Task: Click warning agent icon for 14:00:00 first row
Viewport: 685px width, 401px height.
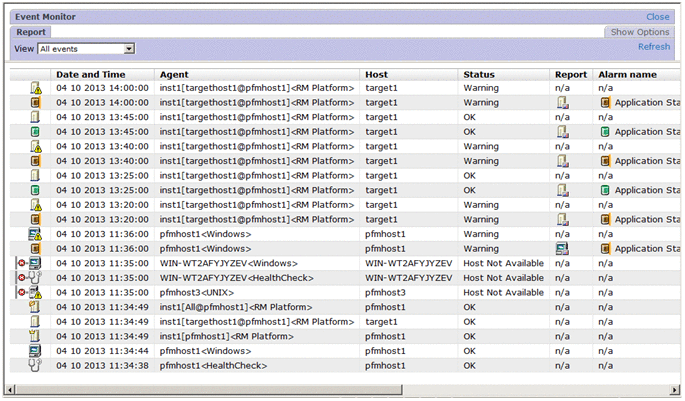Action: [36, 88]
